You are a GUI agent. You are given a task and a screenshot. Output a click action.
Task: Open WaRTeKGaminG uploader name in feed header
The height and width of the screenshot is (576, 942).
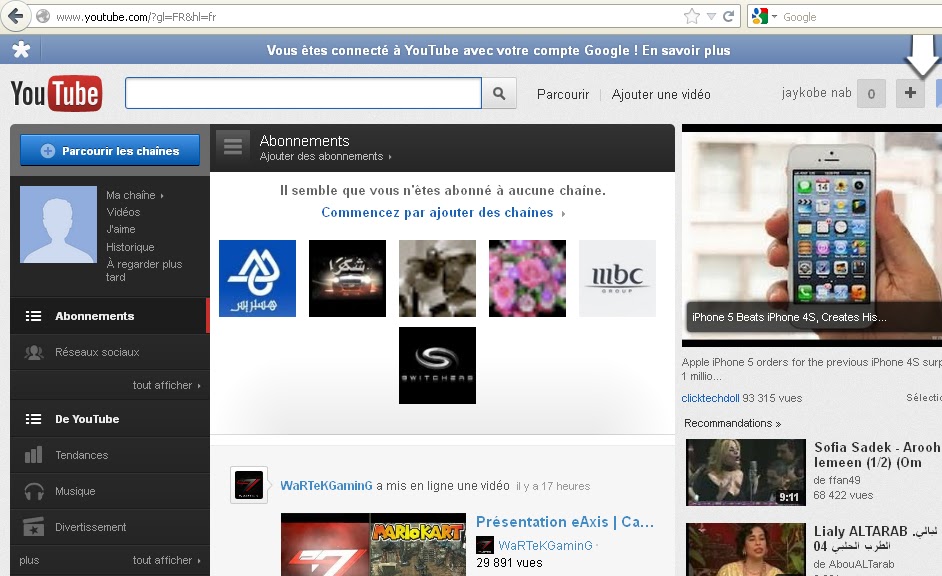[326, 485]
